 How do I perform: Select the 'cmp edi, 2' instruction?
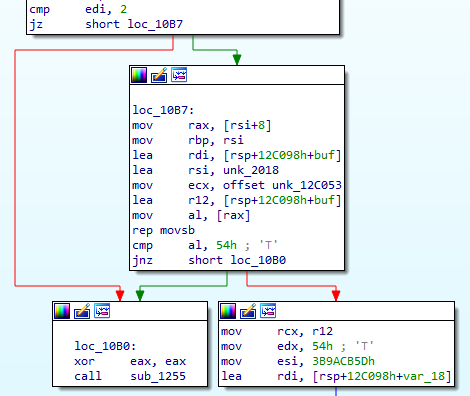click(x=78, y=9)
